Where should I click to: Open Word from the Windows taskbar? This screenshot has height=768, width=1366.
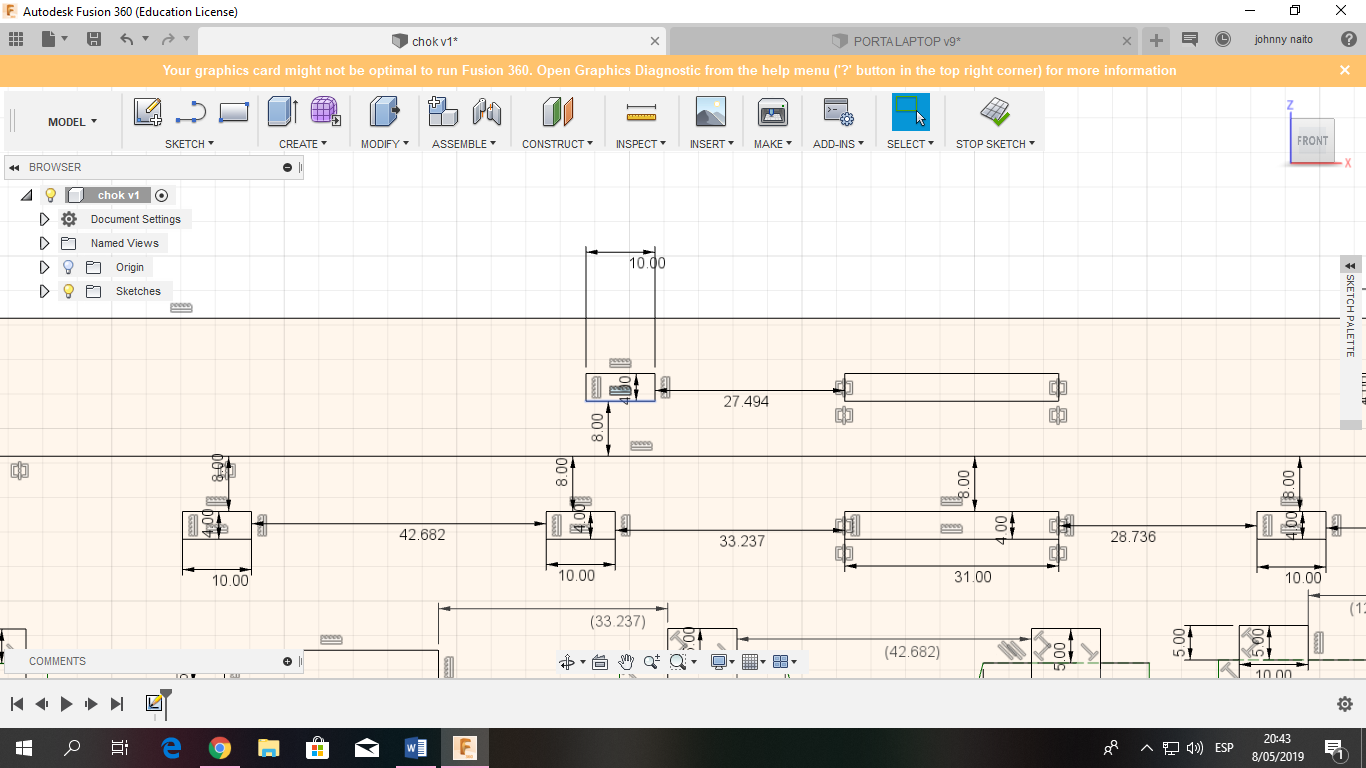[x=416, y=747]
